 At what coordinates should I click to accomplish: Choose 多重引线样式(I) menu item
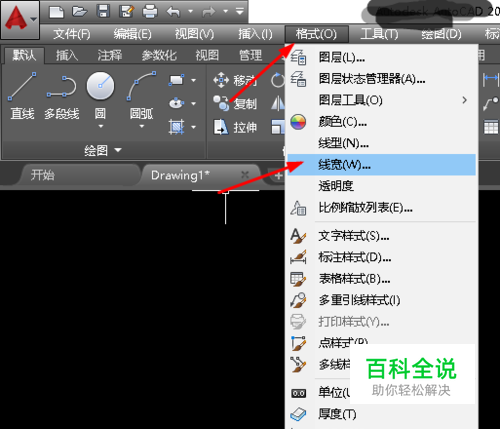click(x=381, y=300)
